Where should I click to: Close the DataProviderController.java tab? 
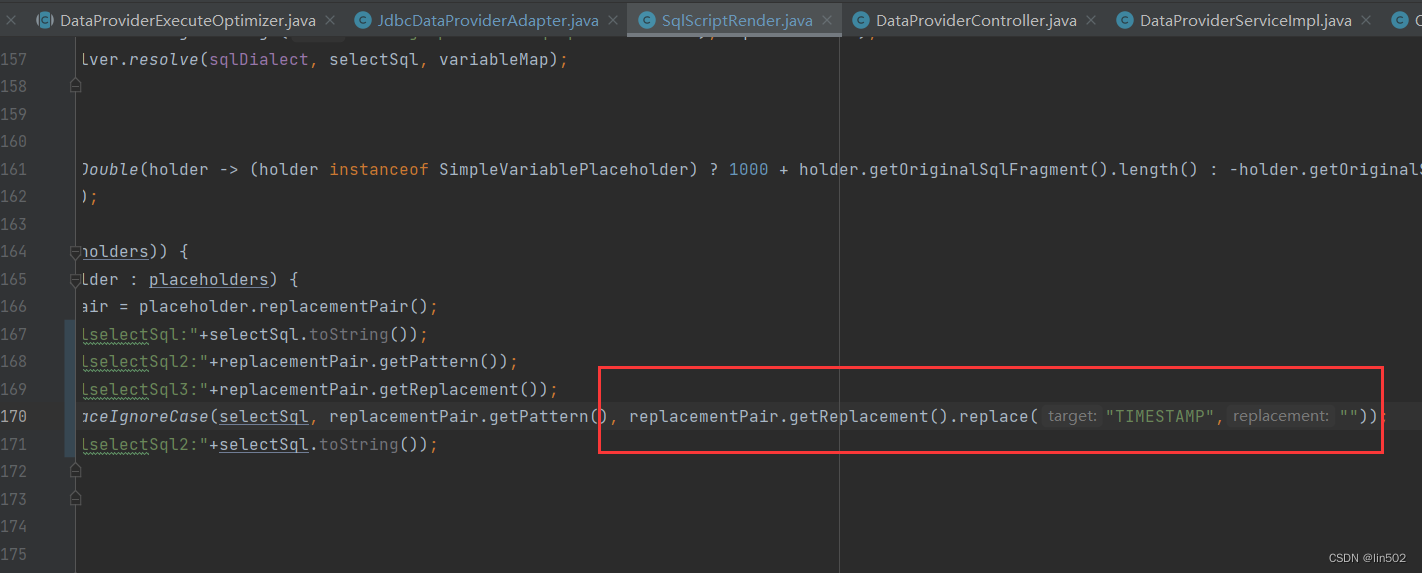(x=1092, y=21)
